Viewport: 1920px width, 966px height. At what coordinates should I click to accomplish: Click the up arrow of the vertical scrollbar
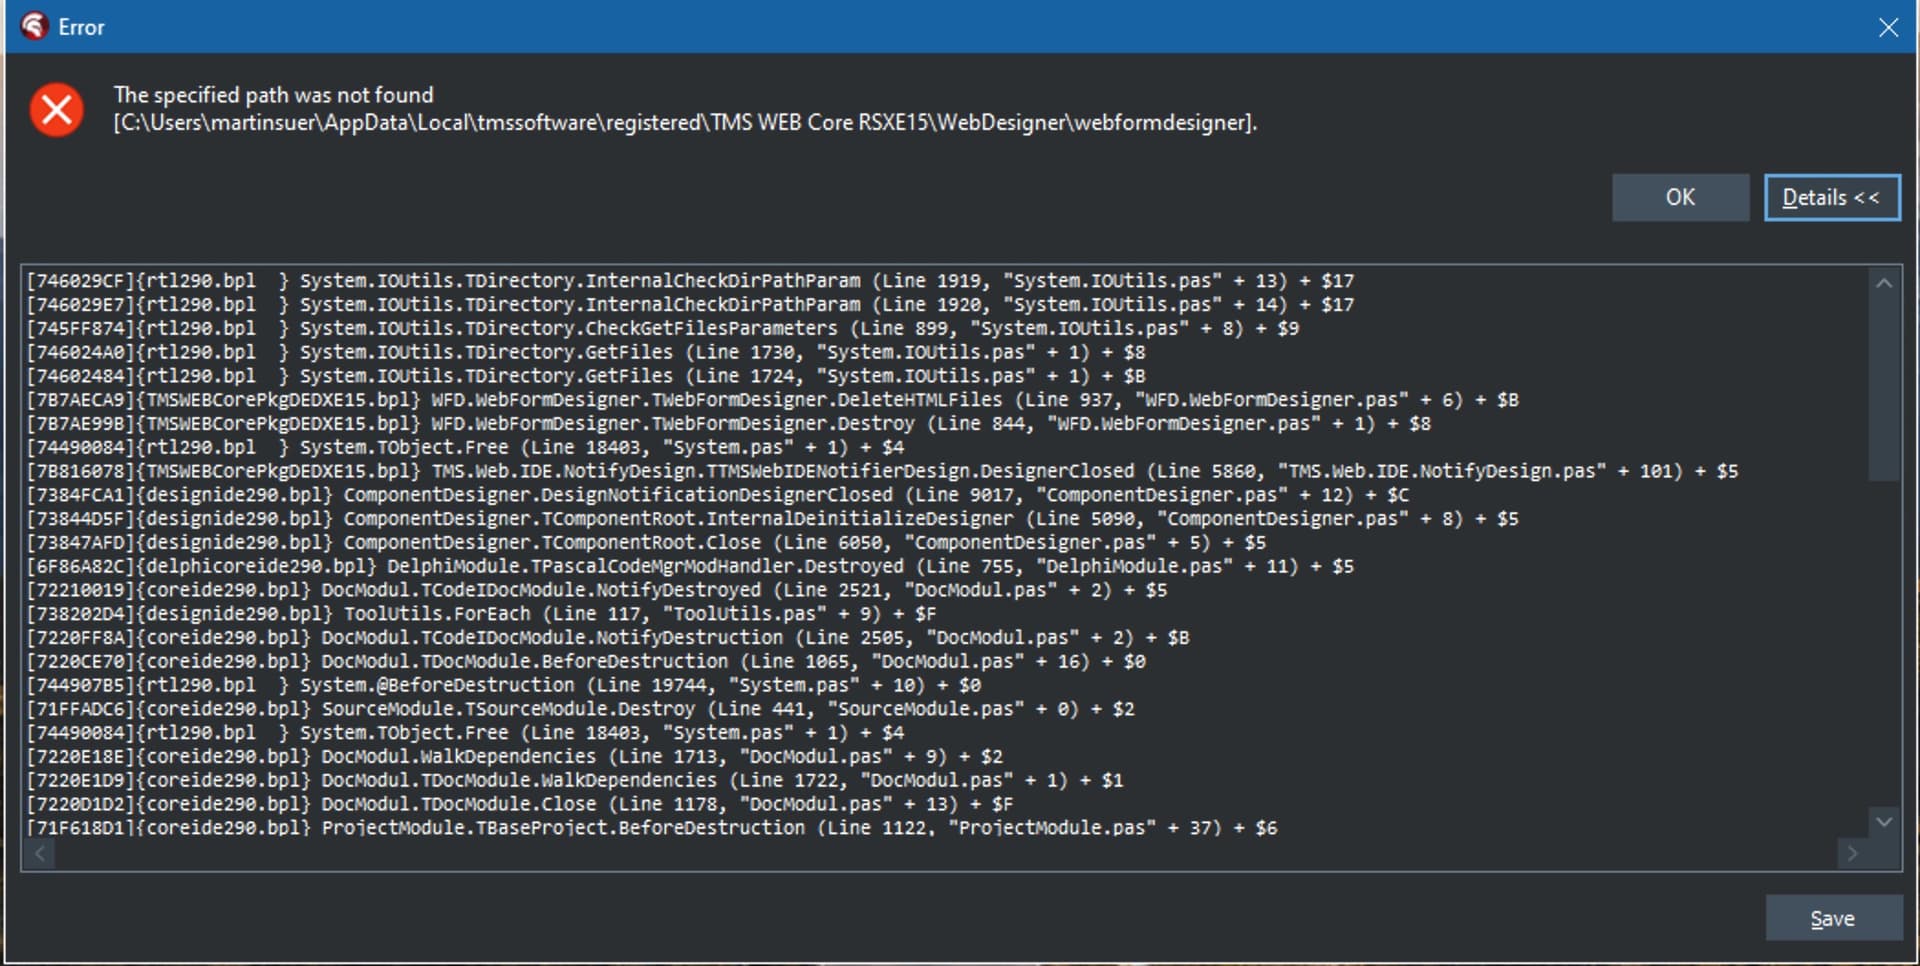[1884, 283]
